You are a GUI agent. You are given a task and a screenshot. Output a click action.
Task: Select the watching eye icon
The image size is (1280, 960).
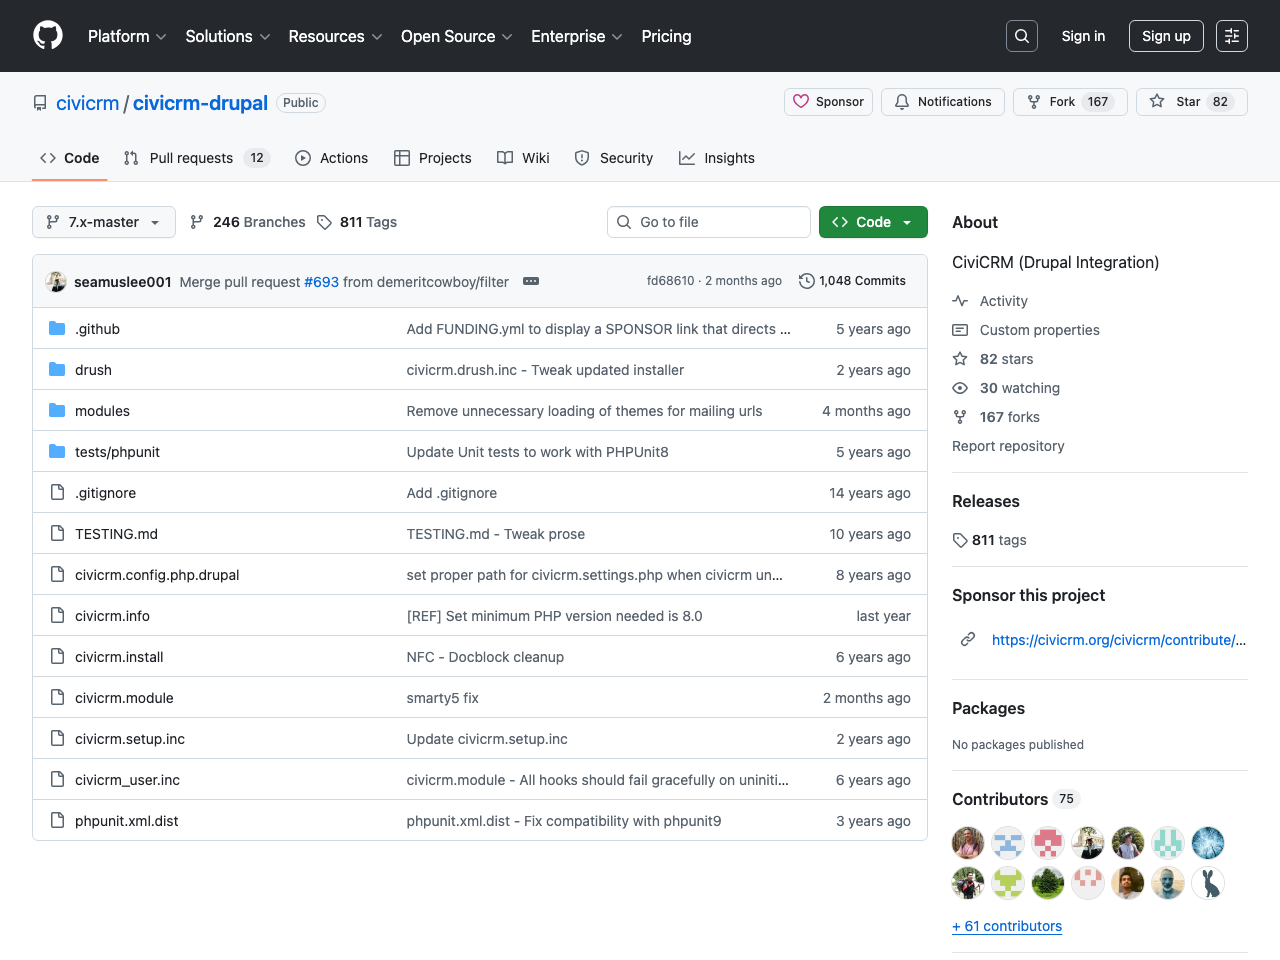click(x=959, y=388)
